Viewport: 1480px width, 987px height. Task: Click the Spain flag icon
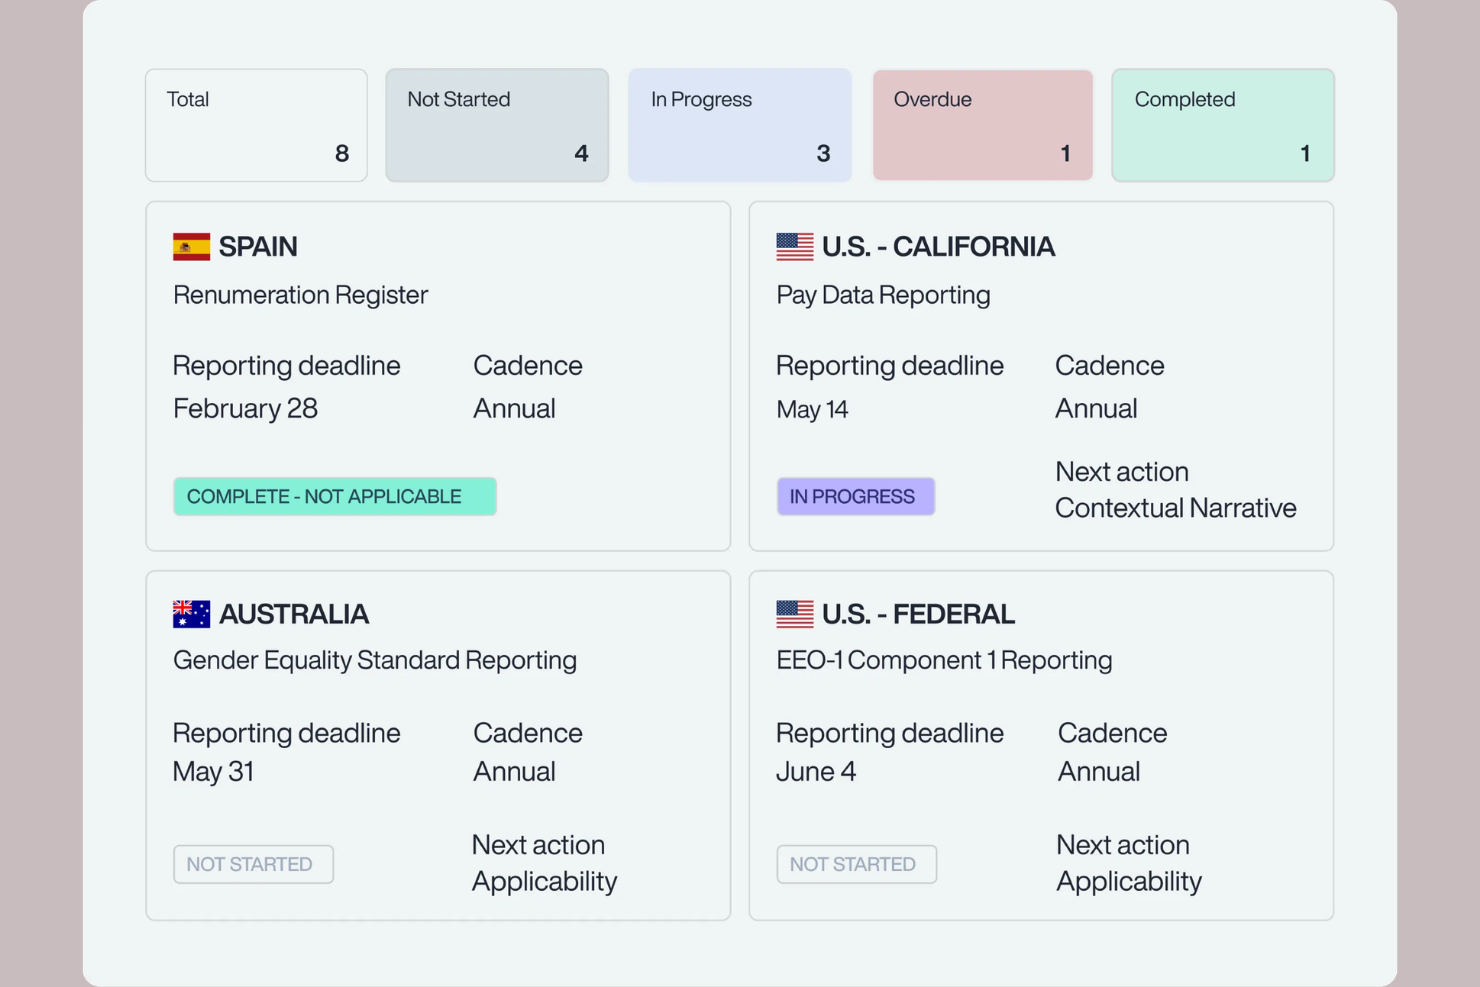point(191,246)
